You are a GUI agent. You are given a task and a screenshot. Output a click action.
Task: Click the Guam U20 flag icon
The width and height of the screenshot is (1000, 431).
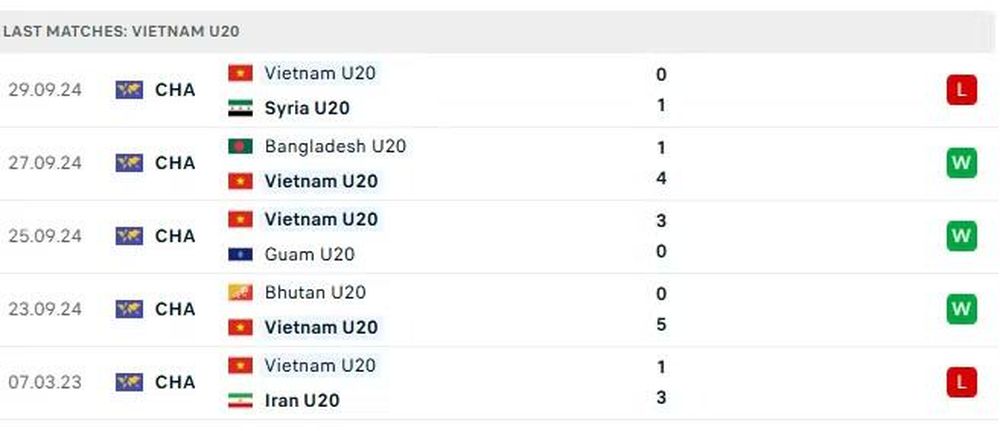click(240, 254)
